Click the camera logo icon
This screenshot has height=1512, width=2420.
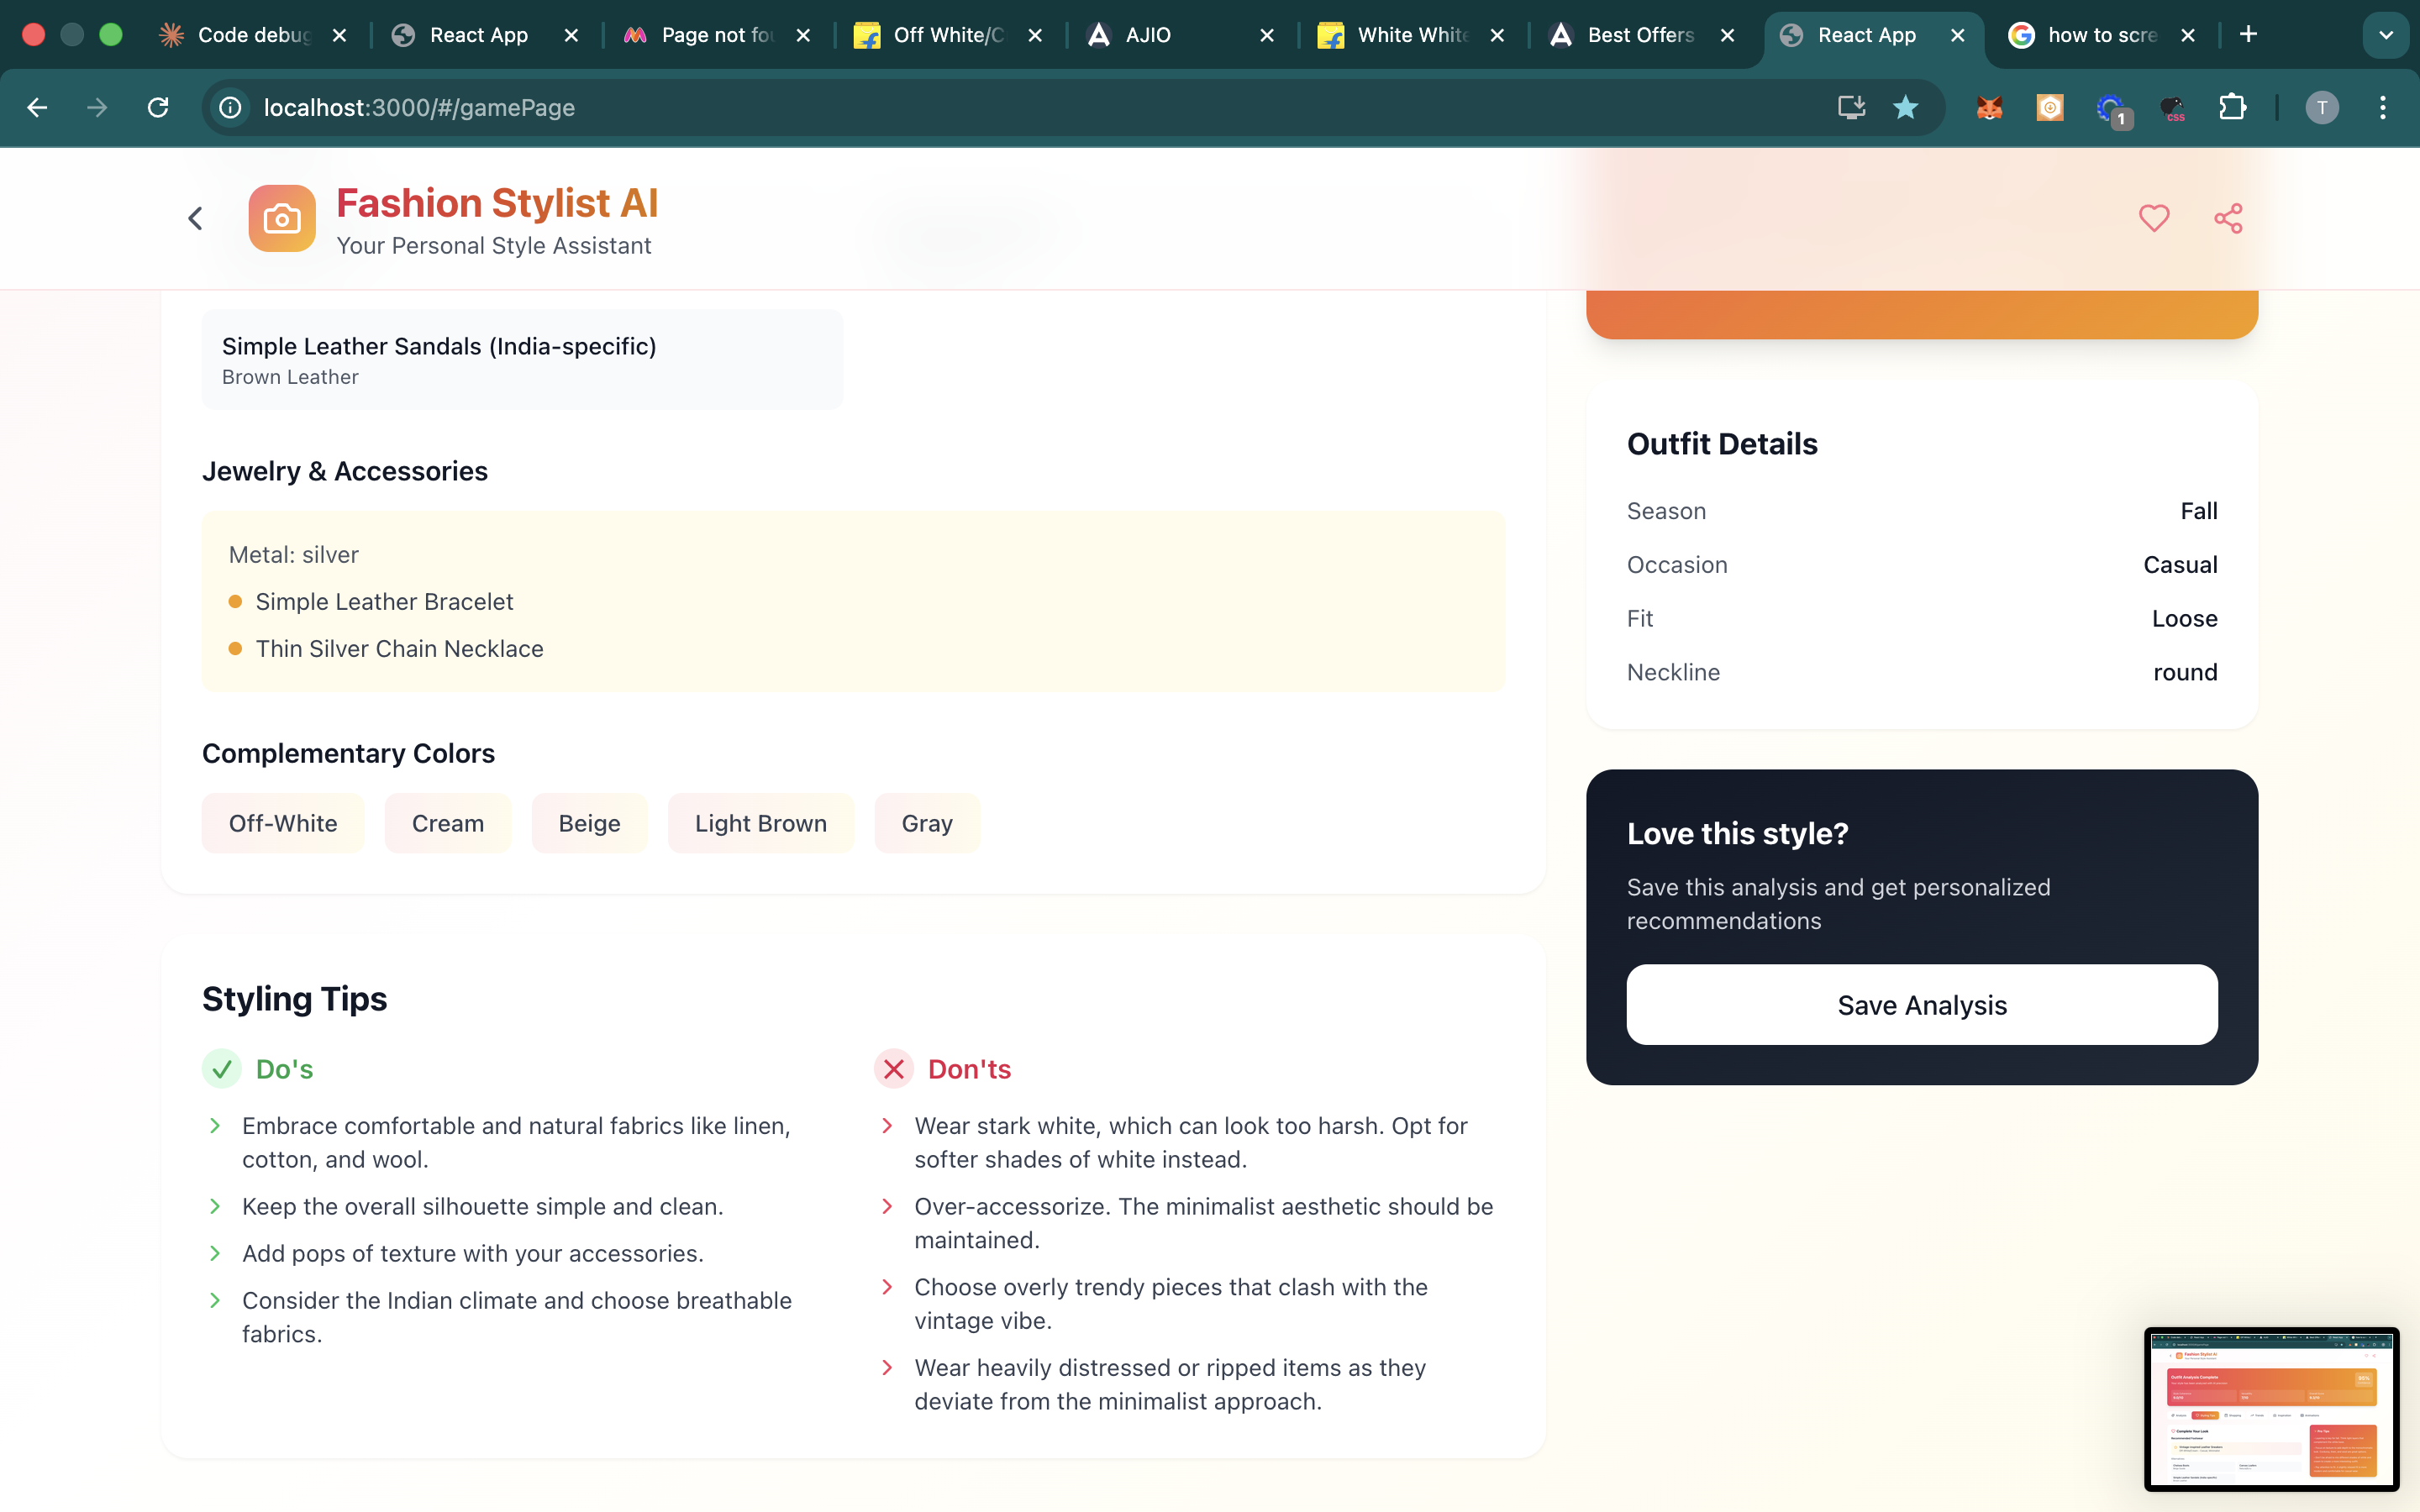(x=282, y=218)
